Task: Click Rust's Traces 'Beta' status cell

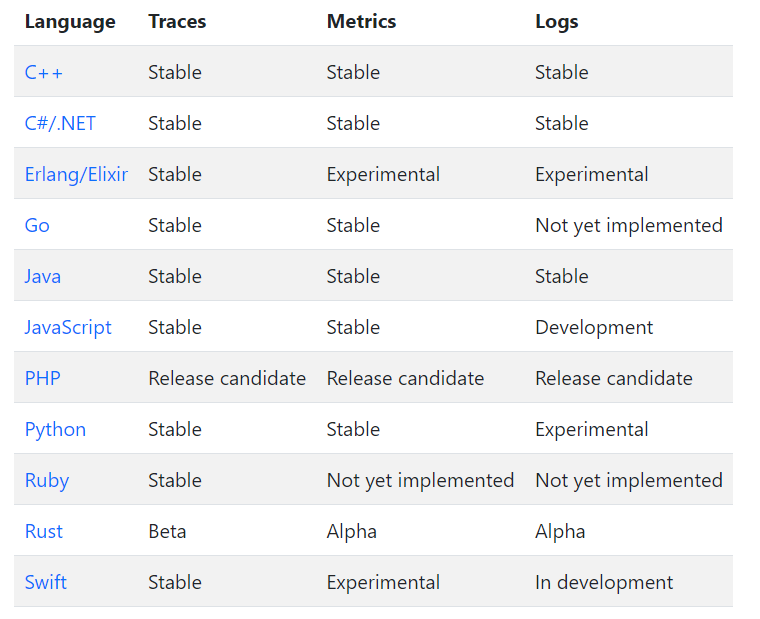Action: coord(167,531)
